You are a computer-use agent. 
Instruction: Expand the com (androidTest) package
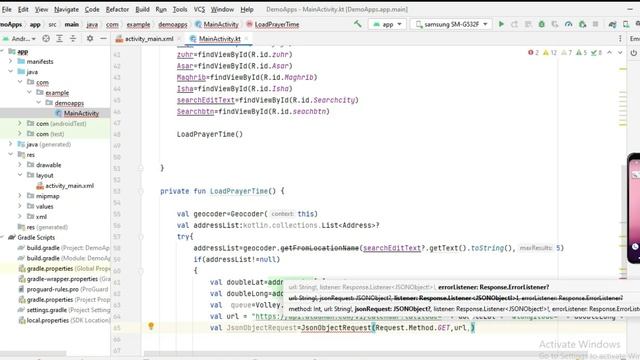pyautogui.click(x=20, y=123)
